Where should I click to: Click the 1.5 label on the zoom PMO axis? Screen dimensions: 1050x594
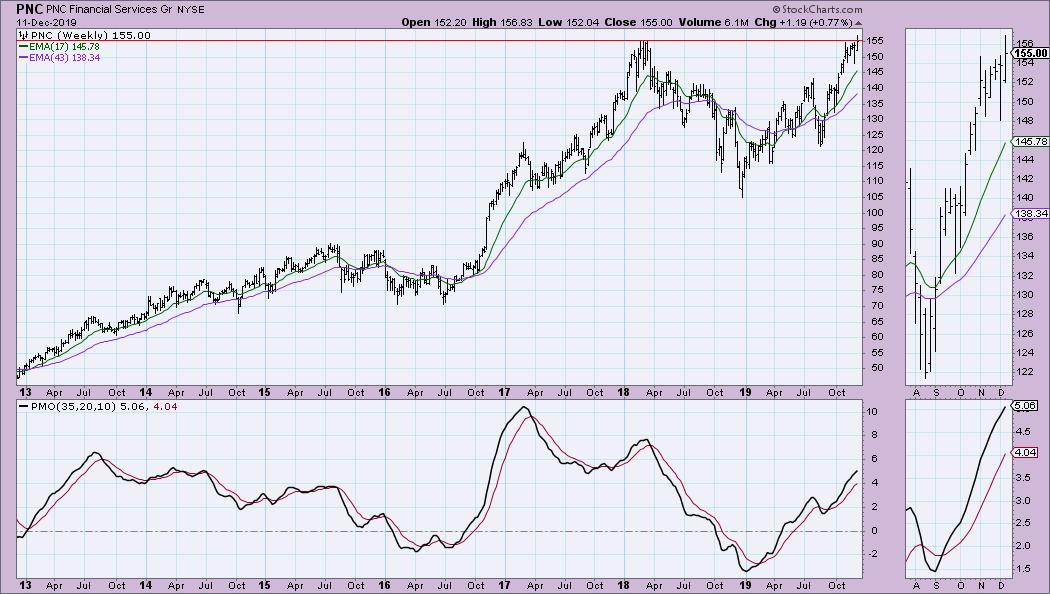[x=1023, y=569]
